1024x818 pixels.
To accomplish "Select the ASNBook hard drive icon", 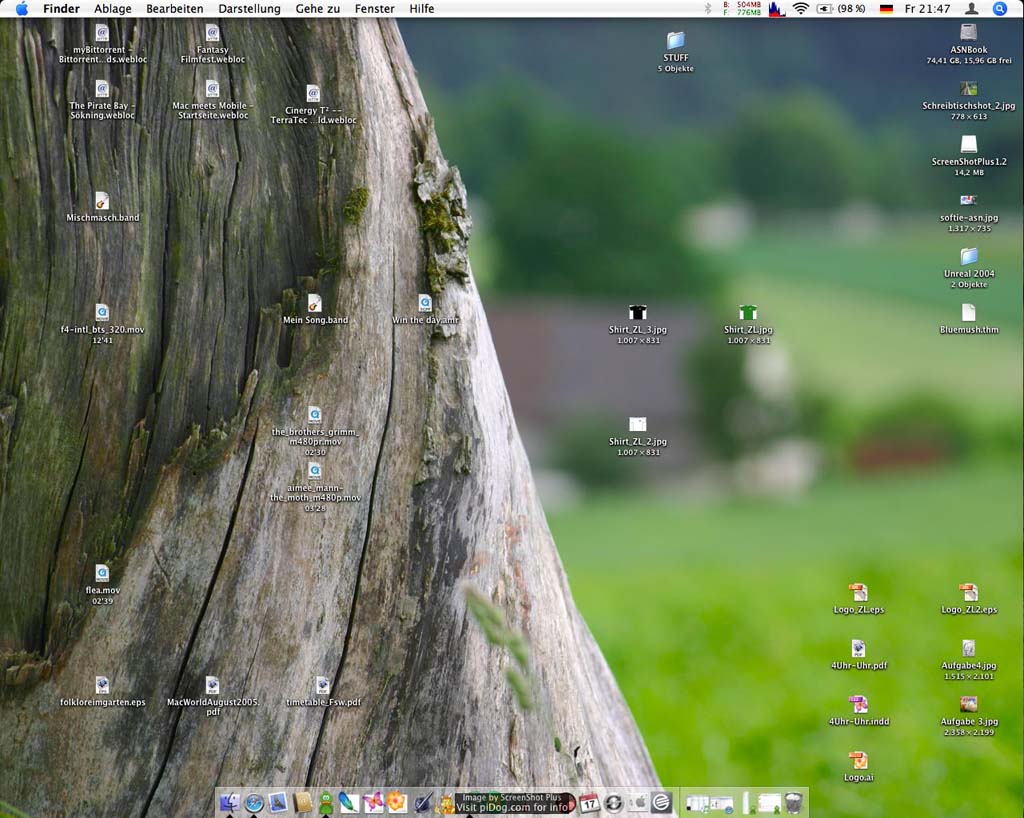I will coord(968,33).
